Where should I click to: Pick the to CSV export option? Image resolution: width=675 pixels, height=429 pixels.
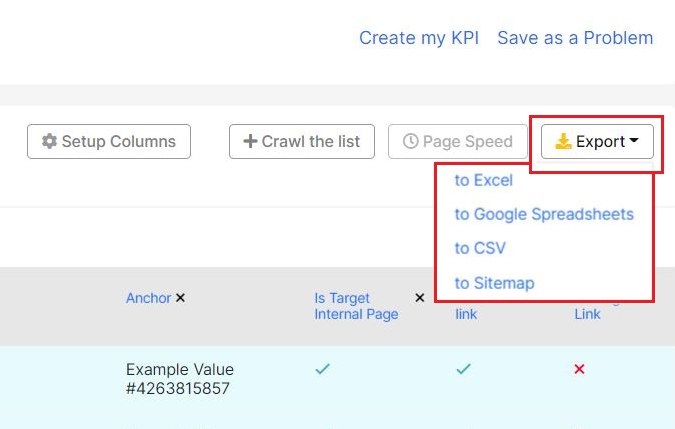pyautogui.click(x=480, y=248)
